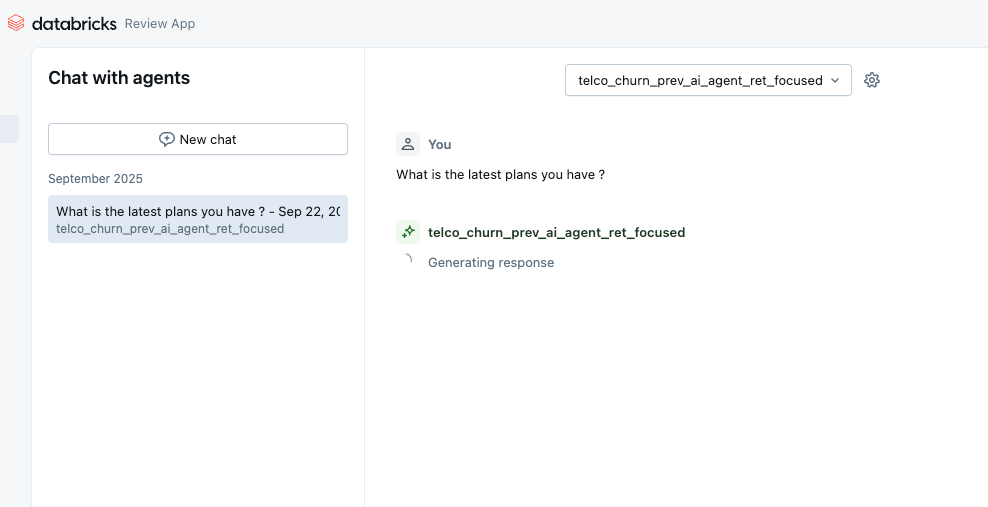Click the agent sparkle icon in response
988x507 pixels.
pyautogui.click(x=408, y=232)
